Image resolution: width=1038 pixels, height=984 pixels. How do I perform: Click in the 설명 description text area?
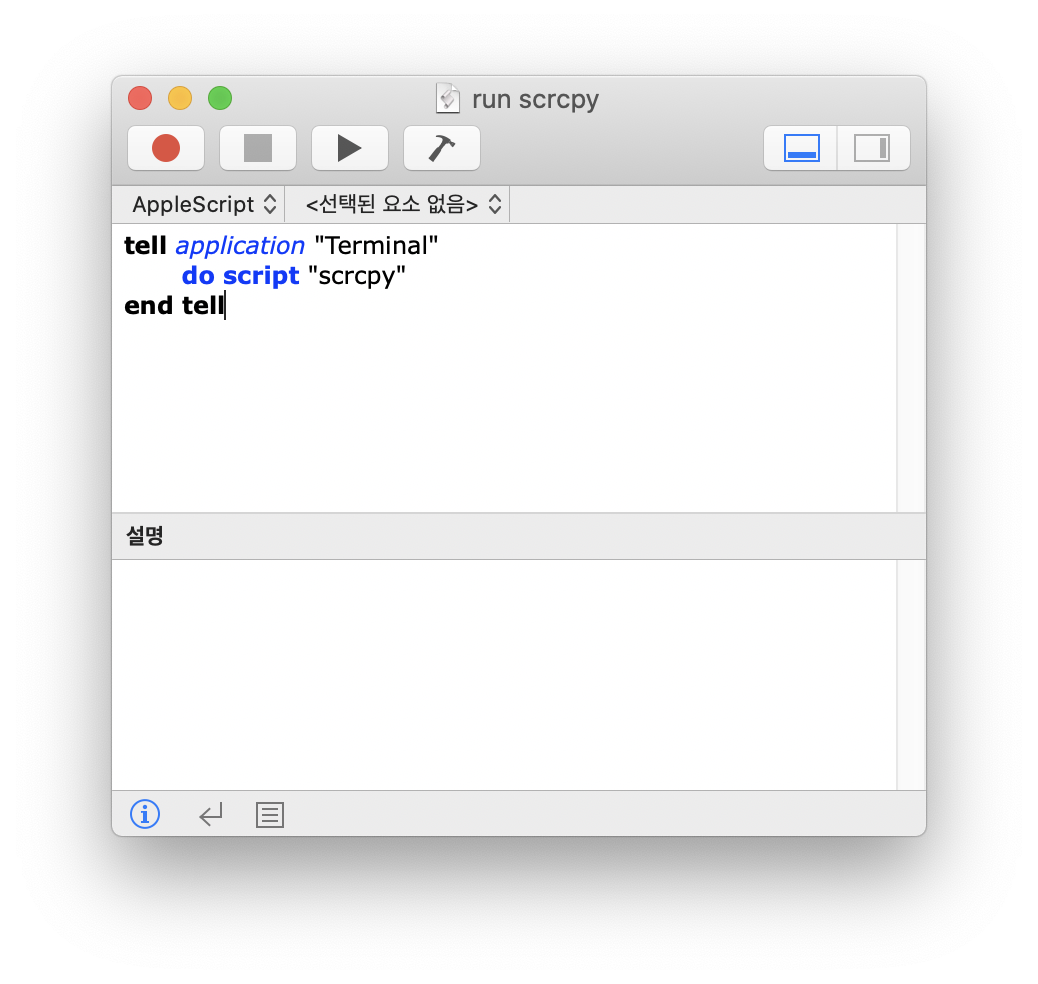coord(504,674)
